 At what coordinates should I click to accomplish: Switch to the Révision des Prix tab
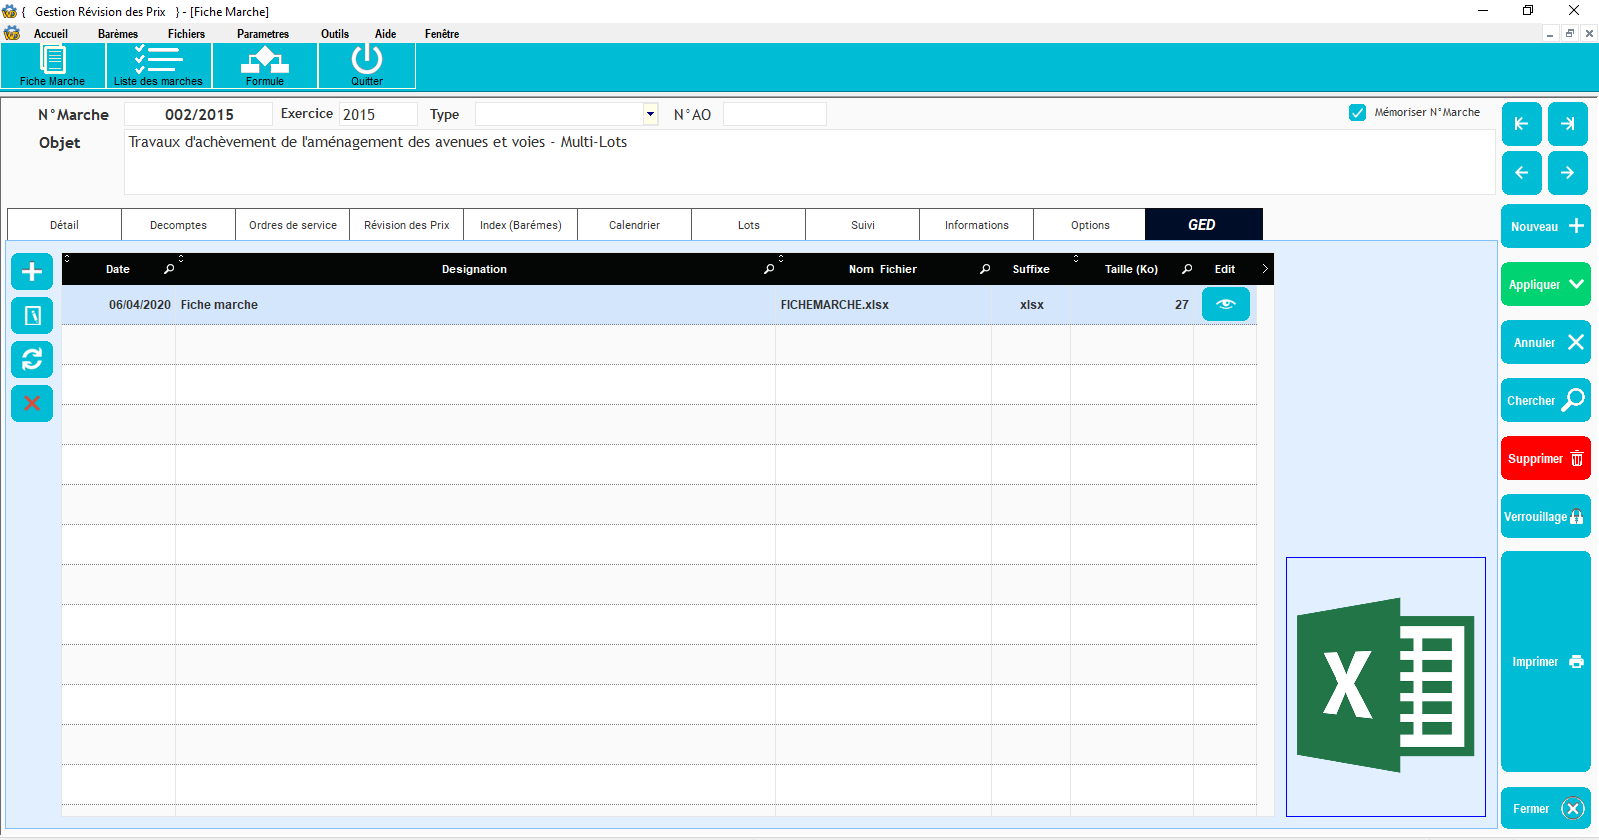[406, 225]
